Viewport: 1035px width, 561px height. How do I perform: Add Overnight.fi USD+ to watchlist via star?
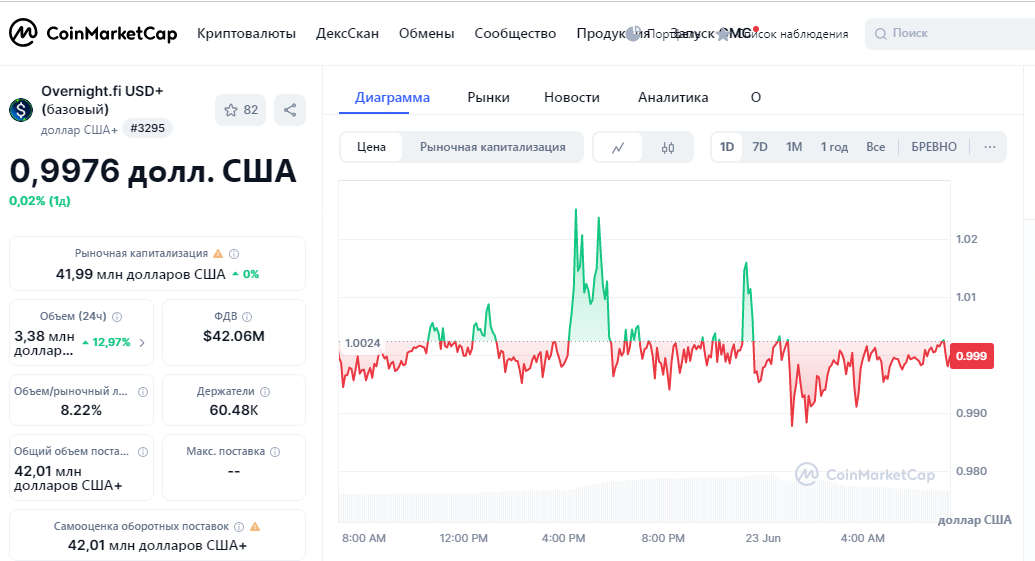coord(240,110)
